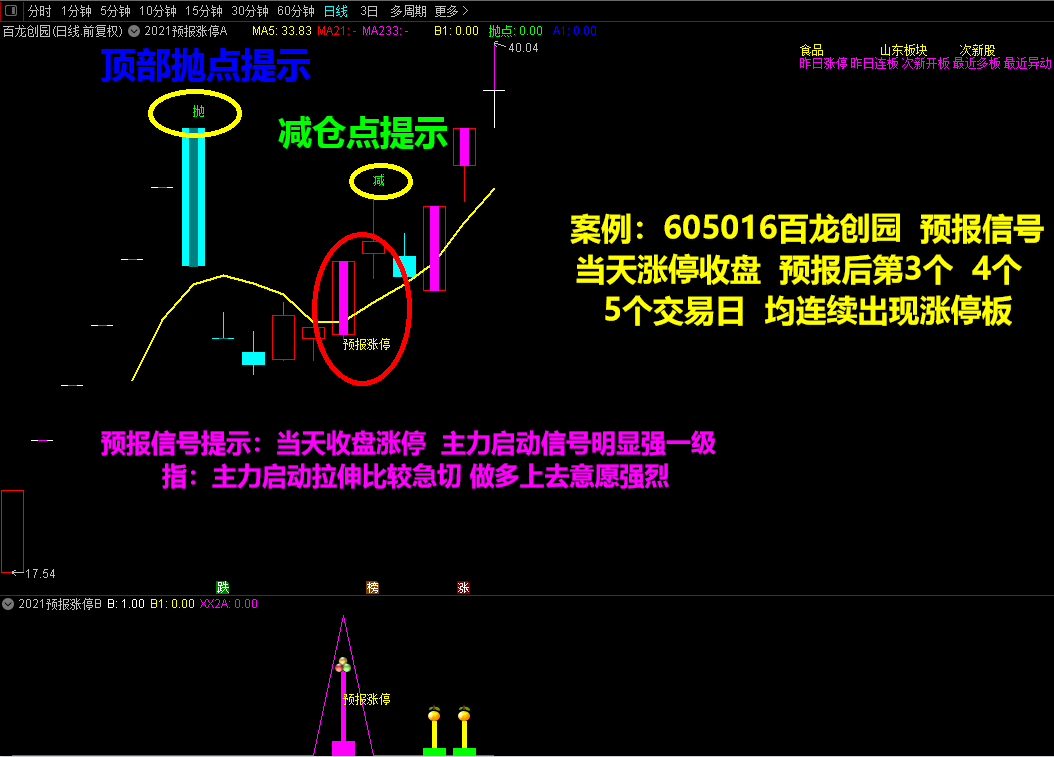Click the yellow B1: 0.00 label in the main chart header
Screen dimensions: 1054x757
456,31
